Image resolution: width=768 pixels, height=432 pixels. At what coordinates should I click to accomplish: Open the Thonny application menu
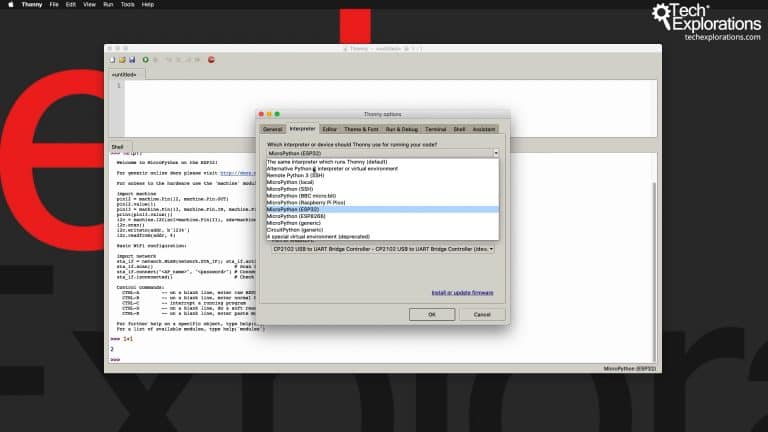pyautogui.click(x=32, y=4)
